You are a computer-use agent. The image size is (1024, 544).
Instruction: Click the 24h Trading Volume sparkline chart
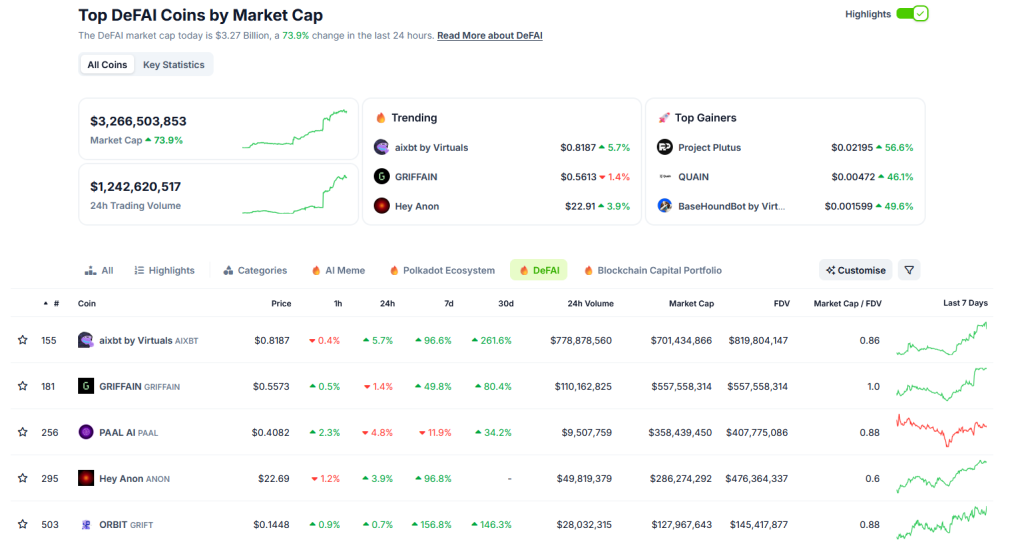pyautogui.click(x=295, y=194)
